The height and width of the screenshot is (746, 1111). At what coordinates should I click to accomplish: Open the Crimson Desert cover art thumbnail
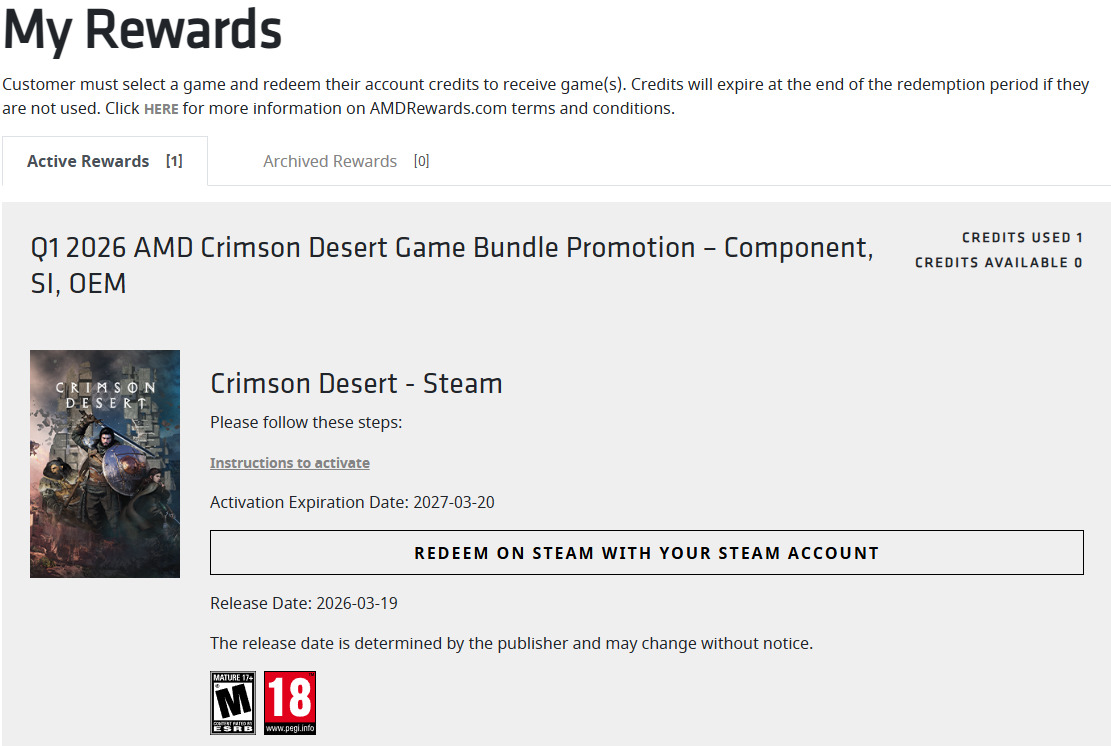[105, 464]
